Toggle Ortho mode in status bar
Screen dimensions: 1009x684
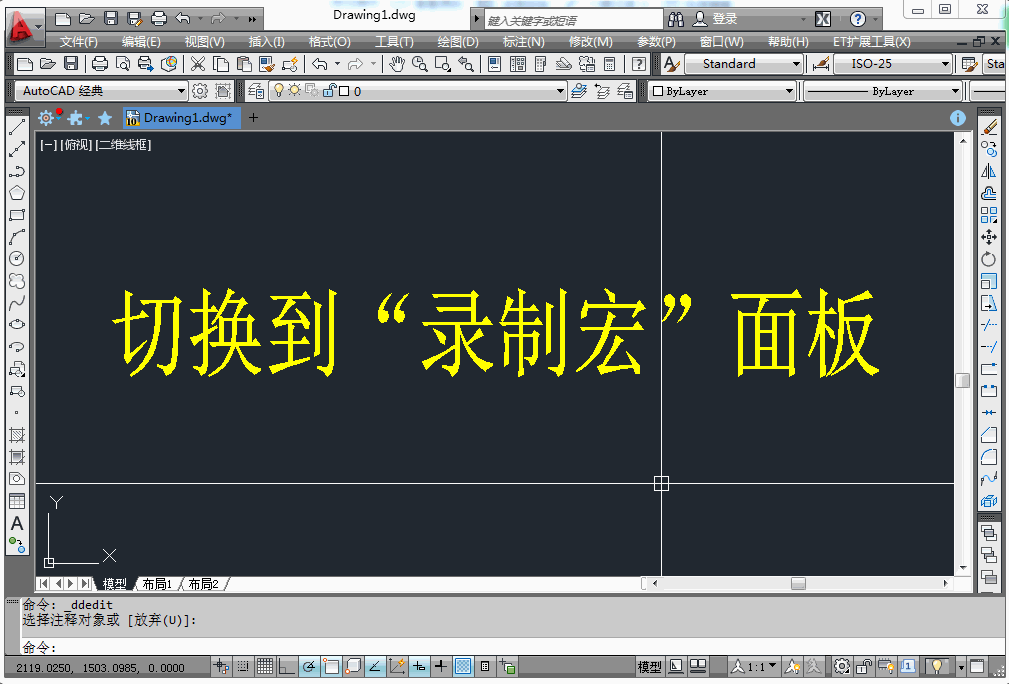(286, 667)
